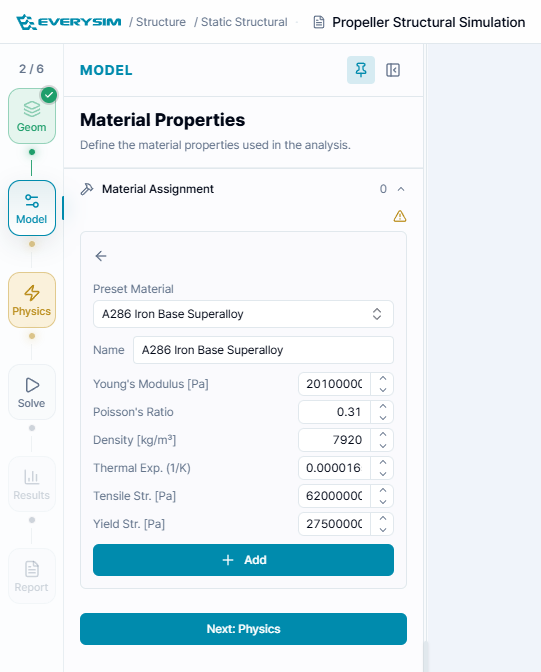Collapse the Material Assignment section

(x=401, y=189)
